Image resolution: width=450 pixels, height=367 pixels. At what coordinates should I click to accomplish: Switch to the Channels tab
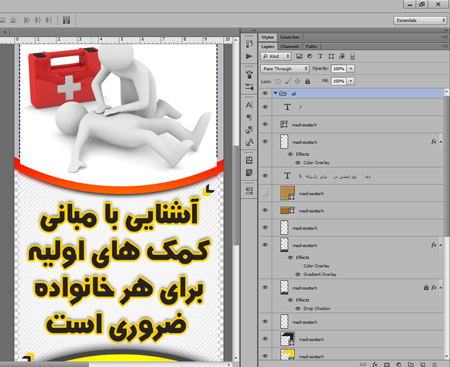click(x=290, y=46)
